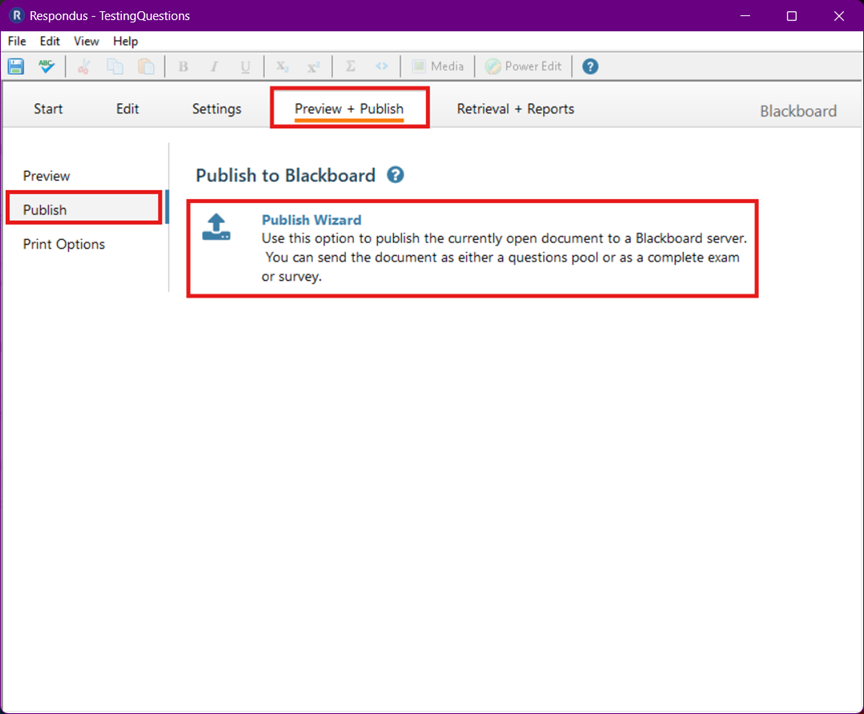Open the Sigma equation editor

click(x=350, y=67)
